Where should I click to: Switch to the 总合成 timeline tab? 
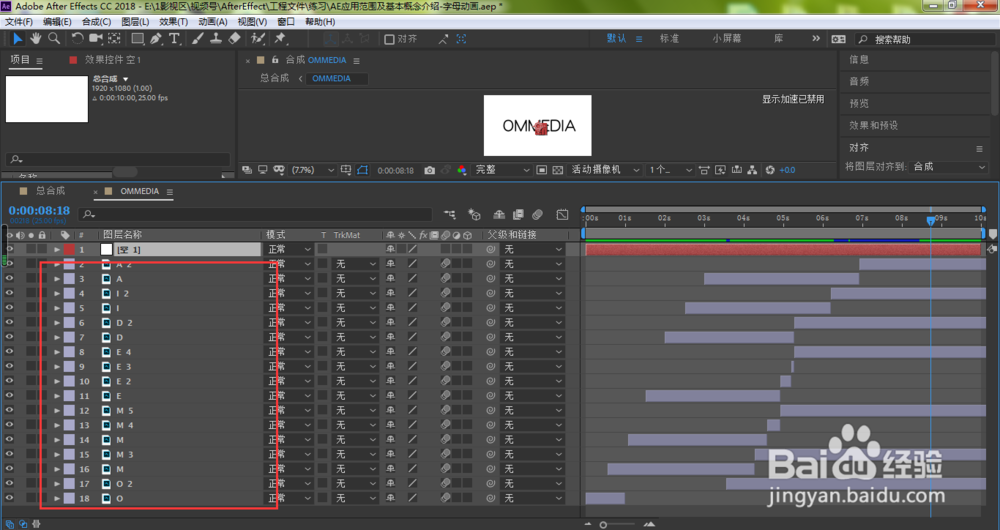(50, 191)
